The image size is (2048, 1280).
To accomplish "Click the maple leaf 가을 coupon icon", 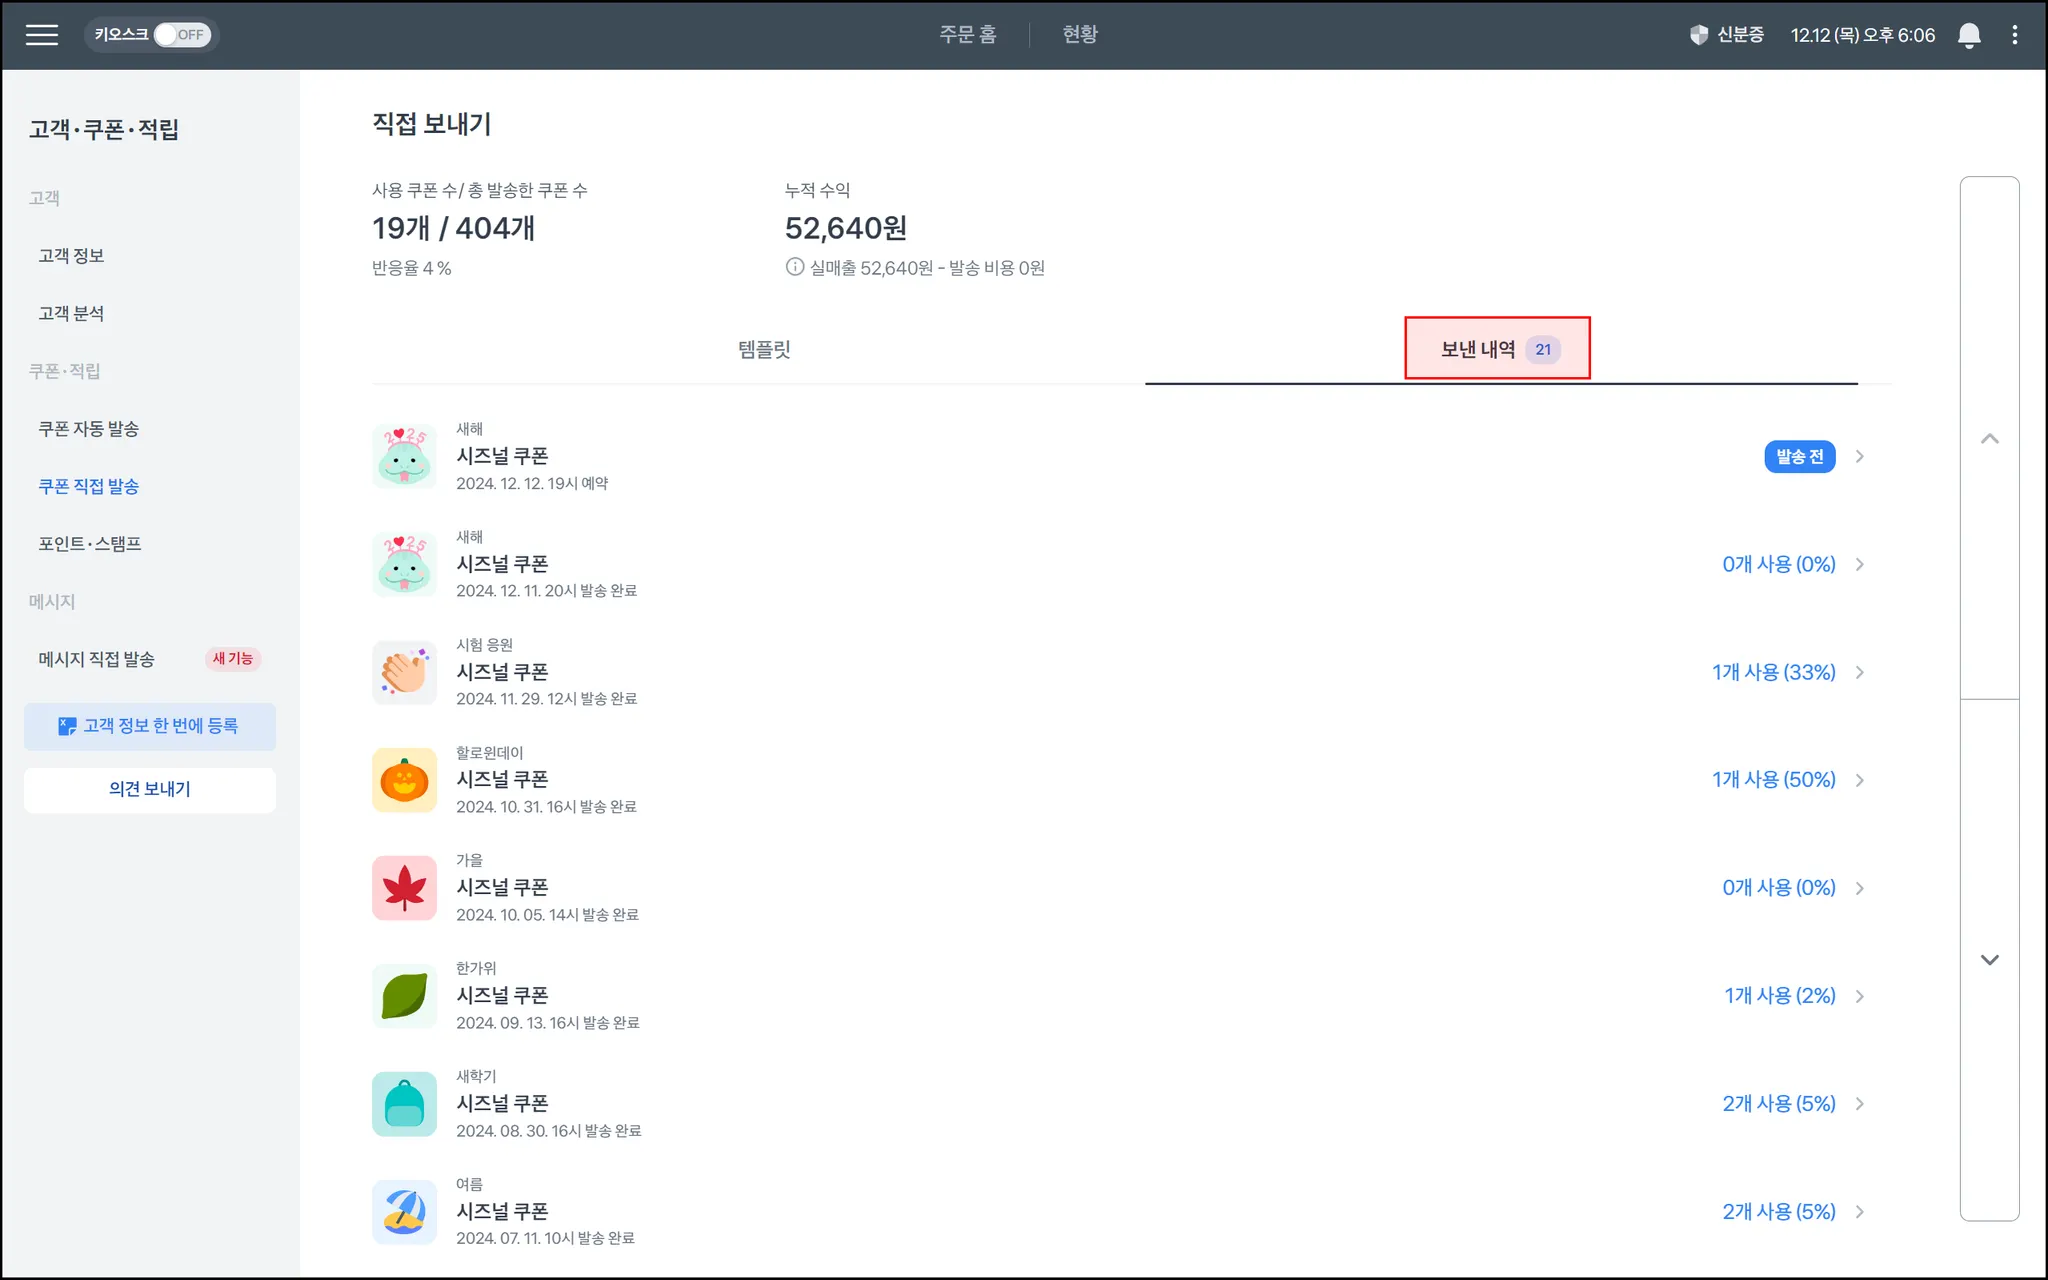I will [x=404, y=888].
